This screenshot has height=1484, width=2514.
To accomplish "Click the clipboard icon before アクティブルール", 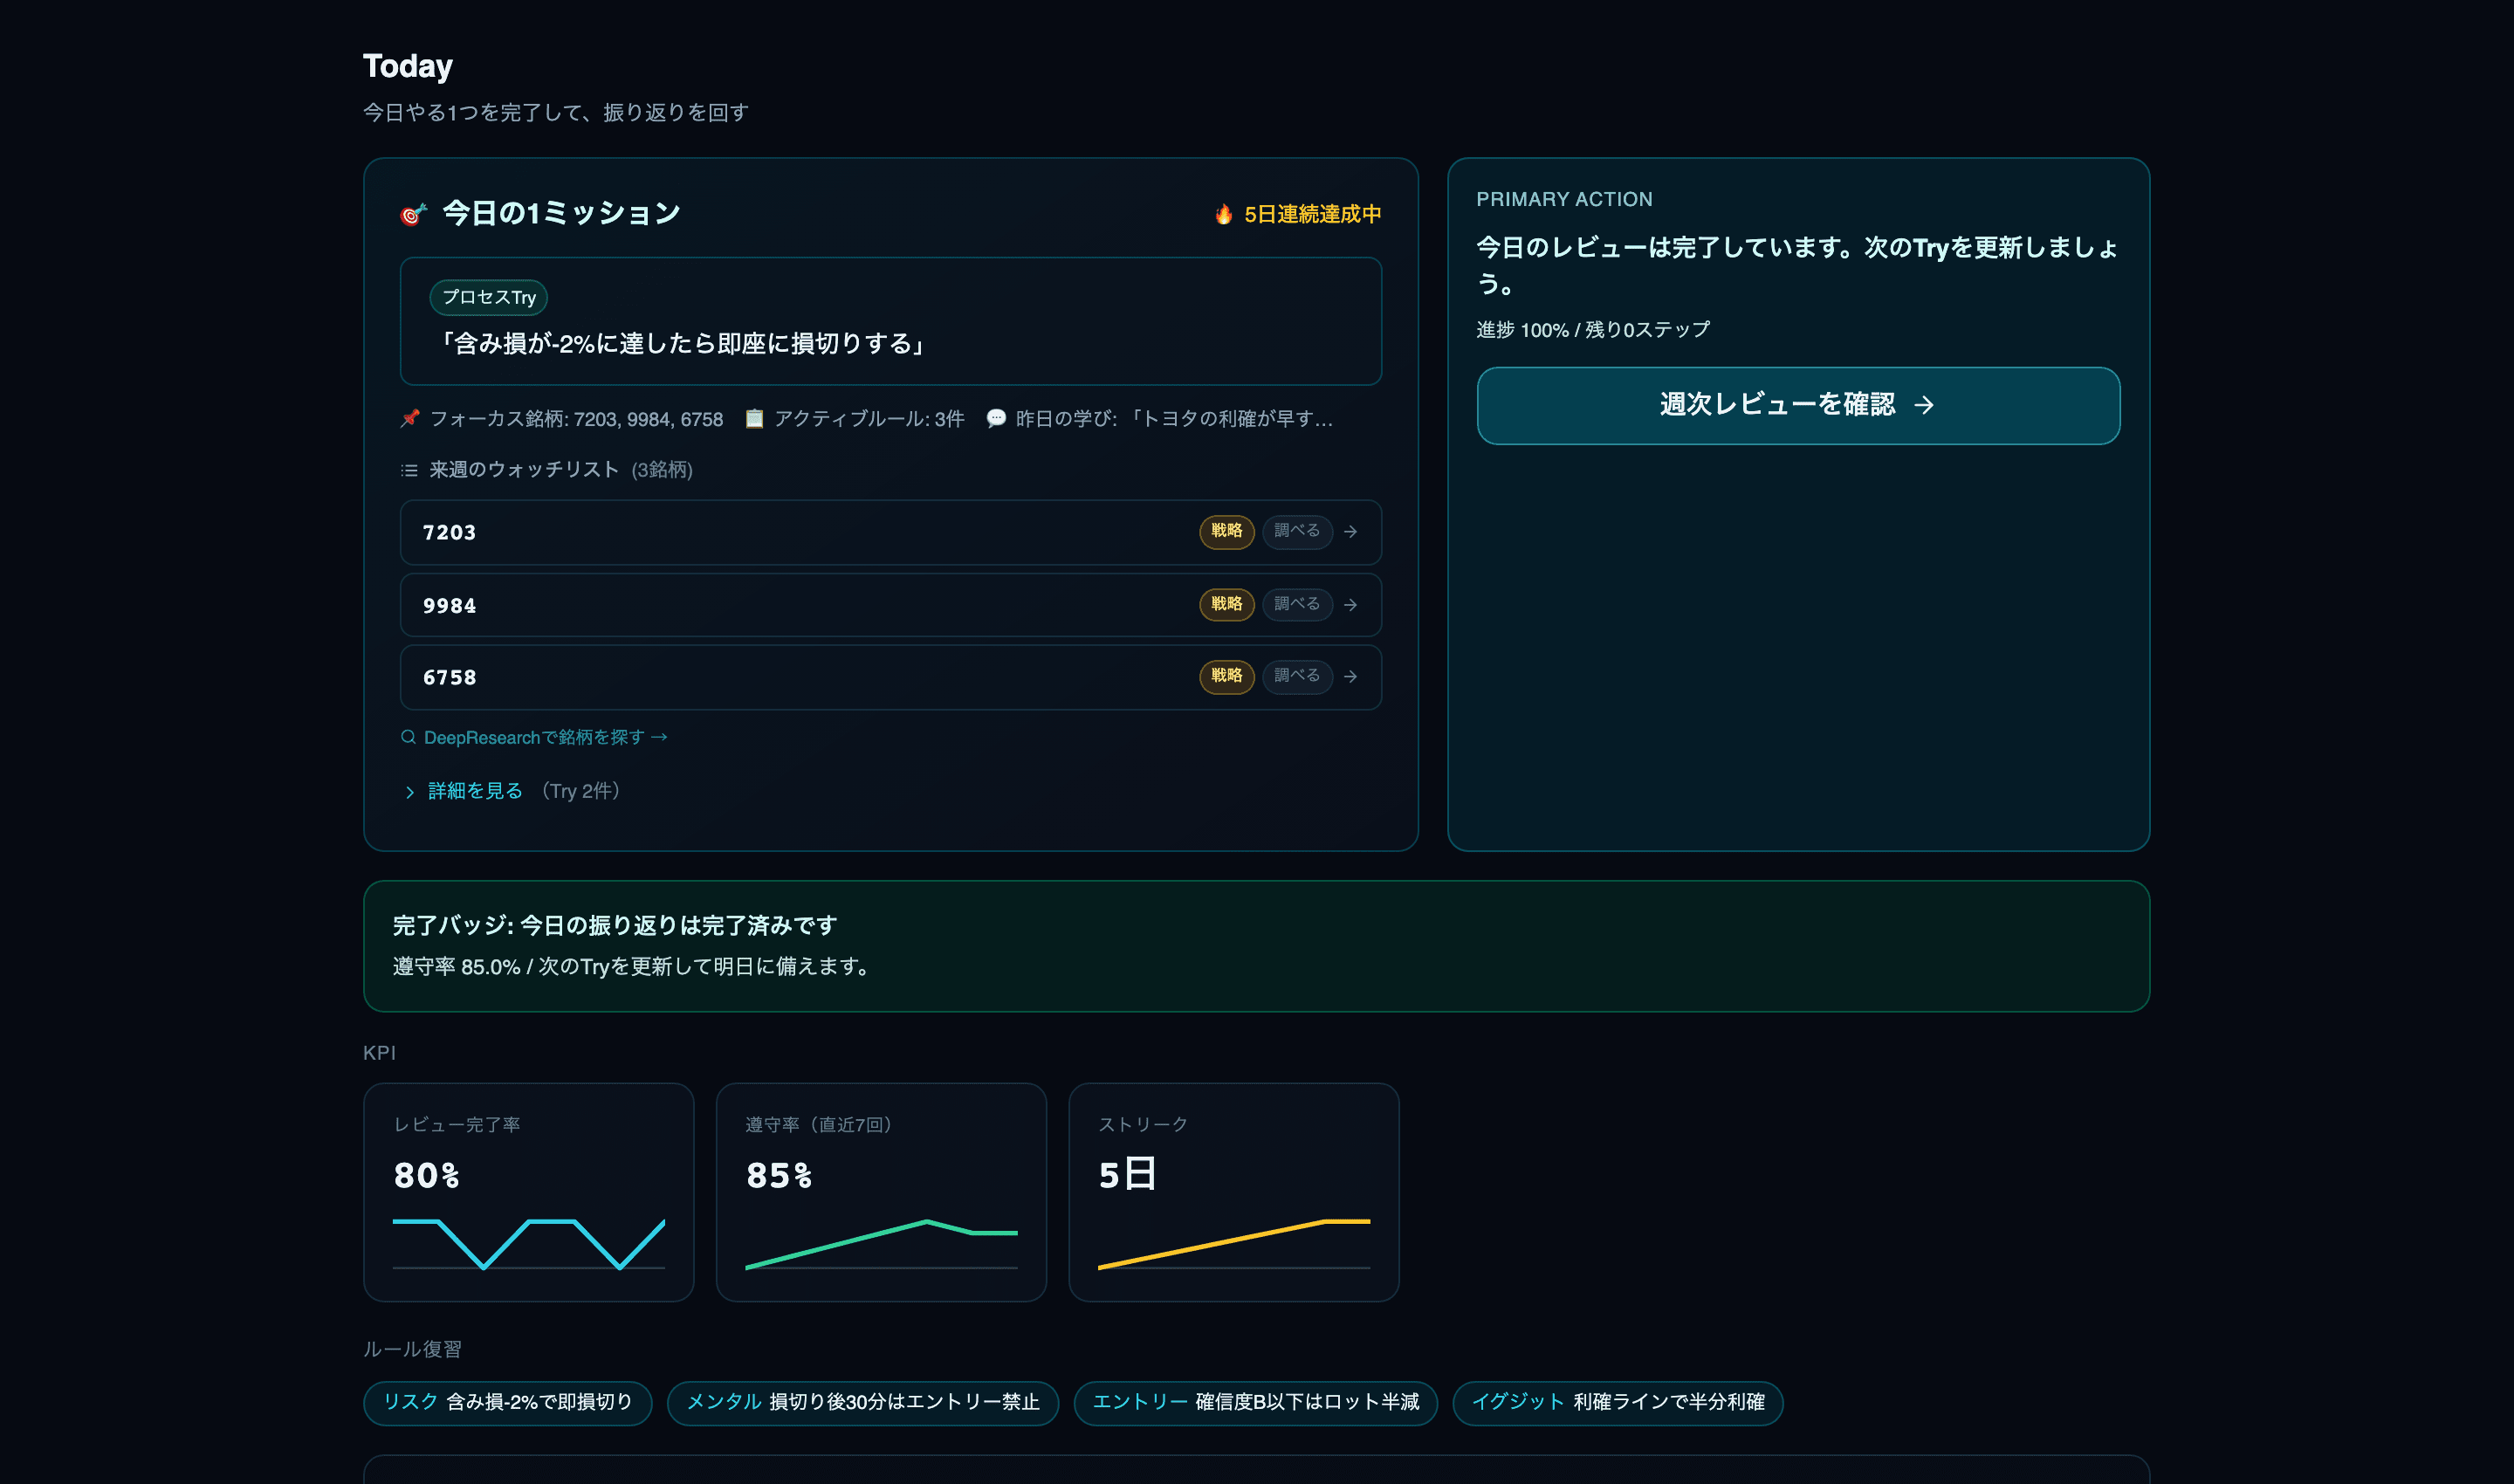I will pyautogui.click(x=754, y=418).
